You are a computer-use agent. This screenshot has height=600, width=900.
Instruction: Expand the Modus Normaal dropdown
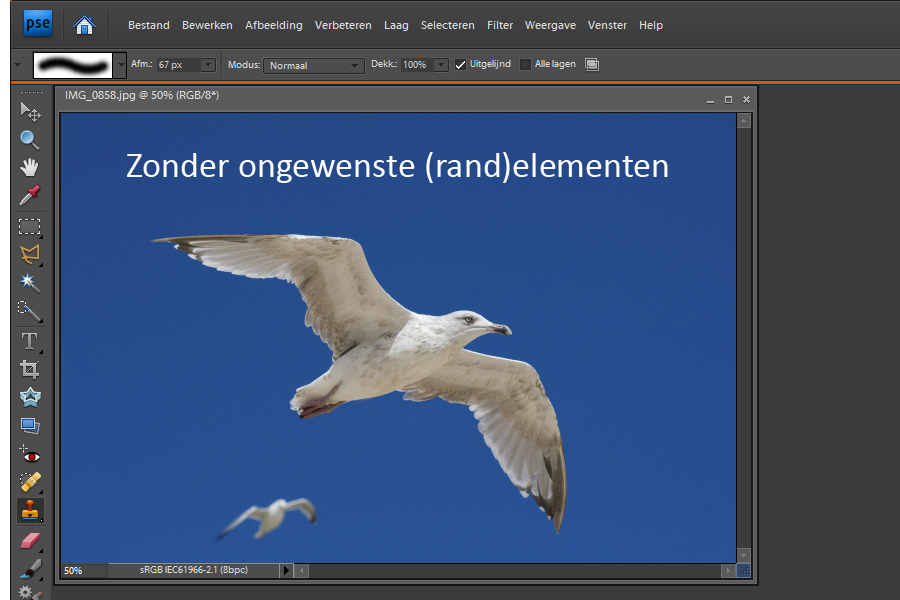pos(313,65)
